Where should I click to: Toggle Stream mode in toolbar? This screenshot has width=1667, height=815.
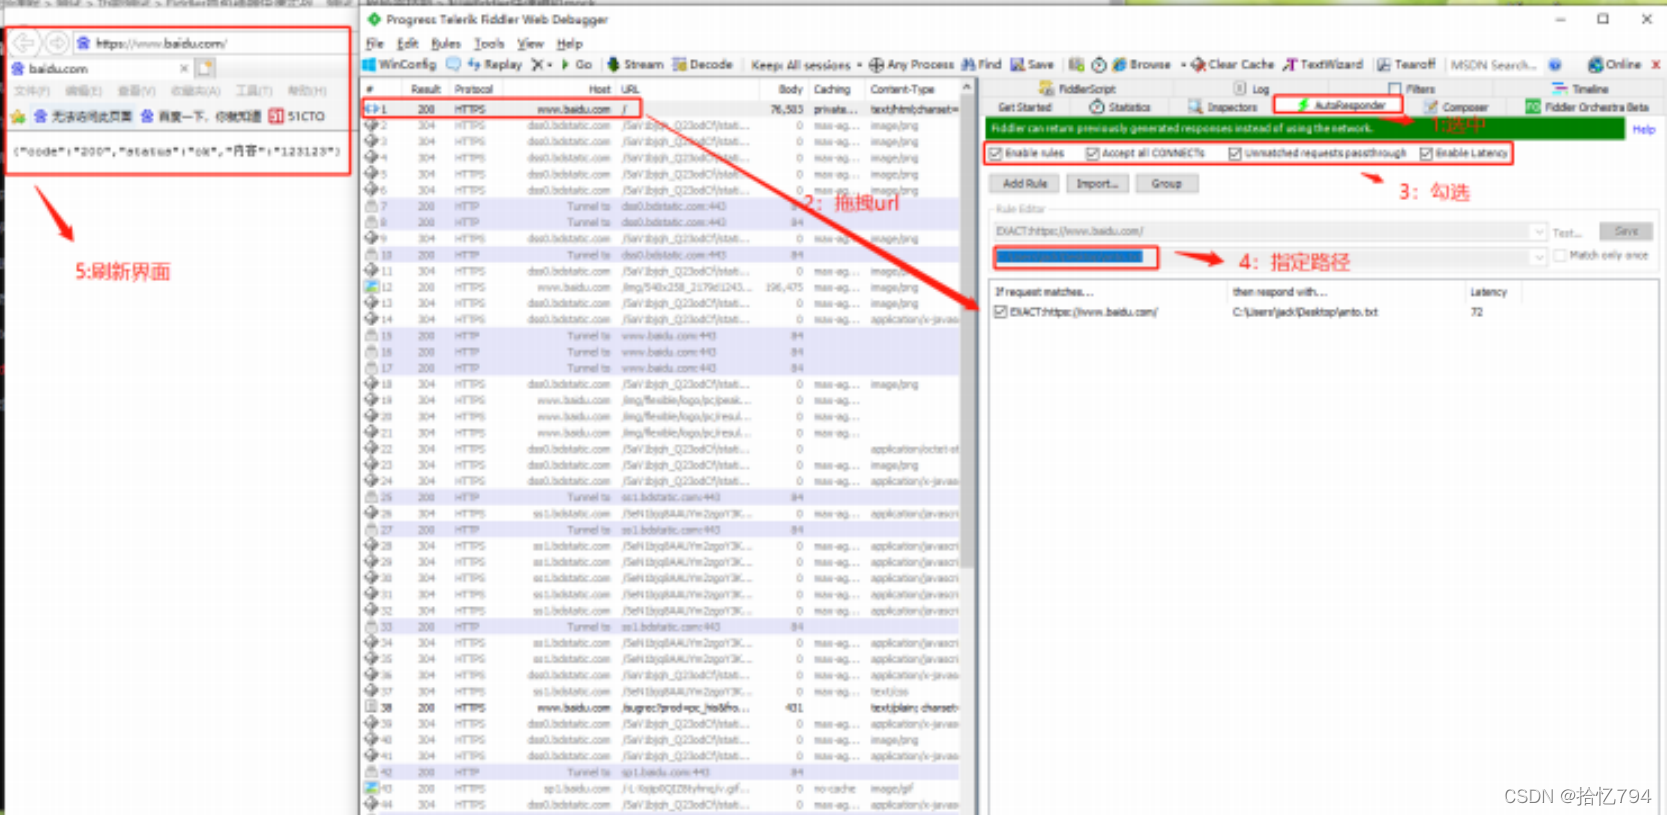[x=635, y=64]
